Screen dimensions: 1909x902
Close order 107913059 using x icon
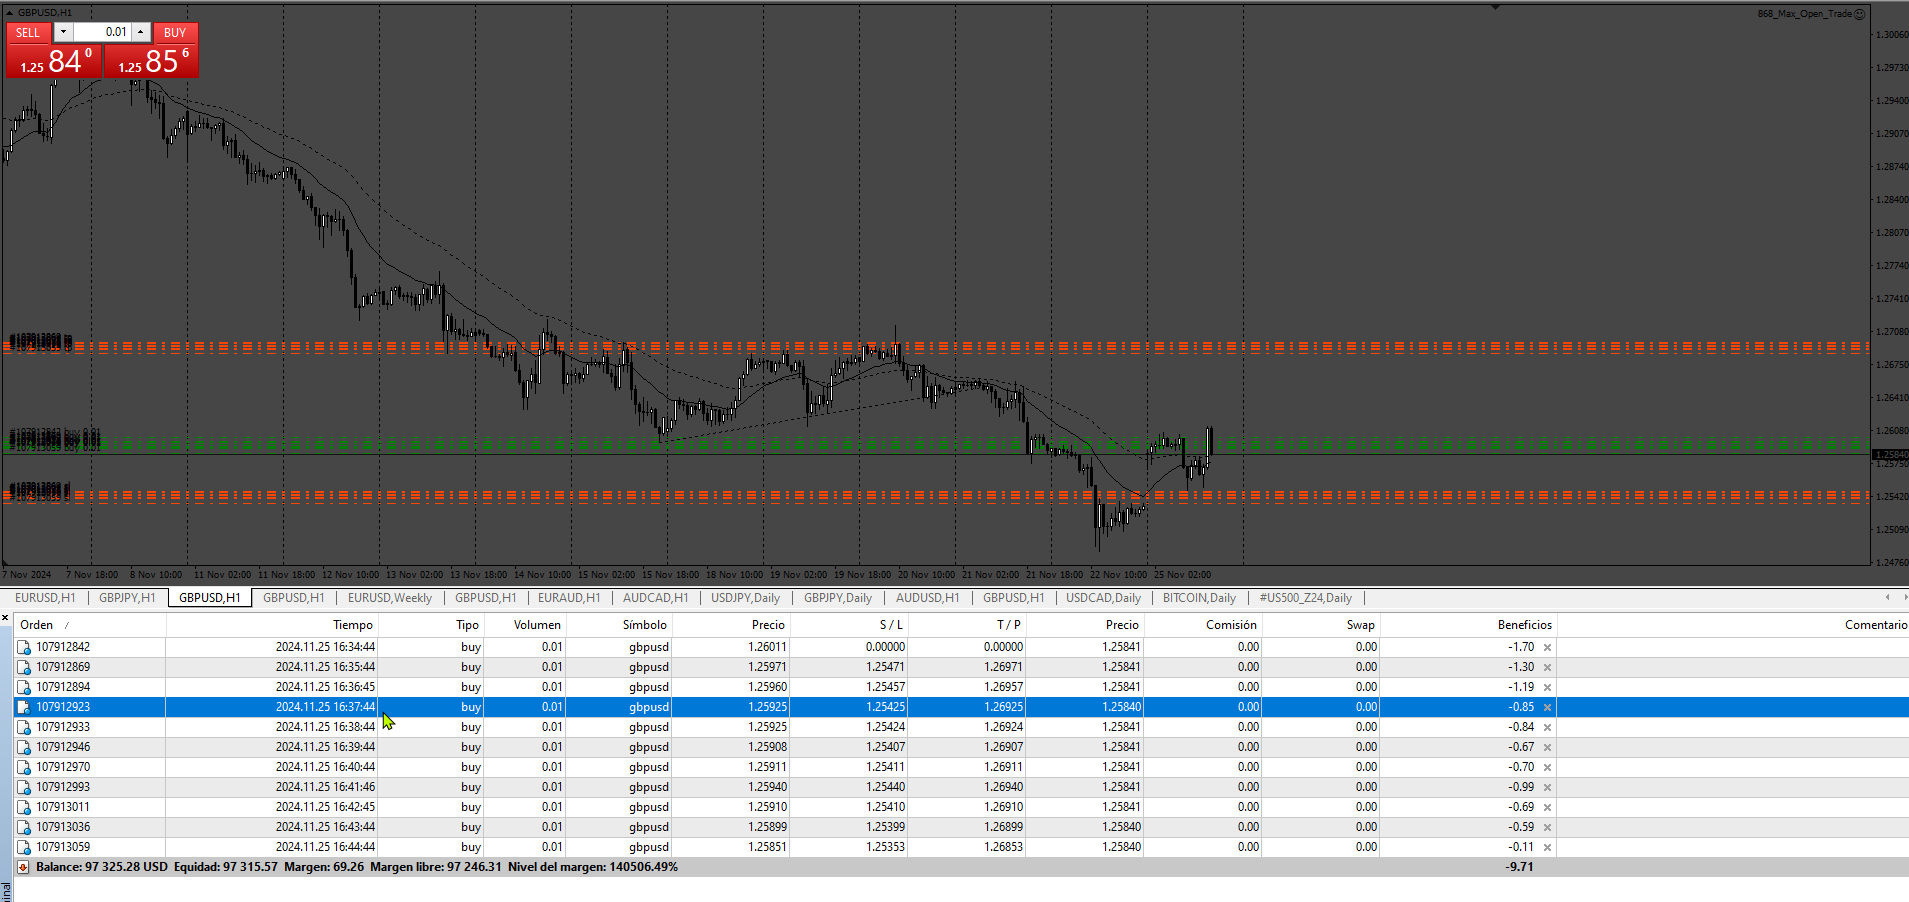1547,847
